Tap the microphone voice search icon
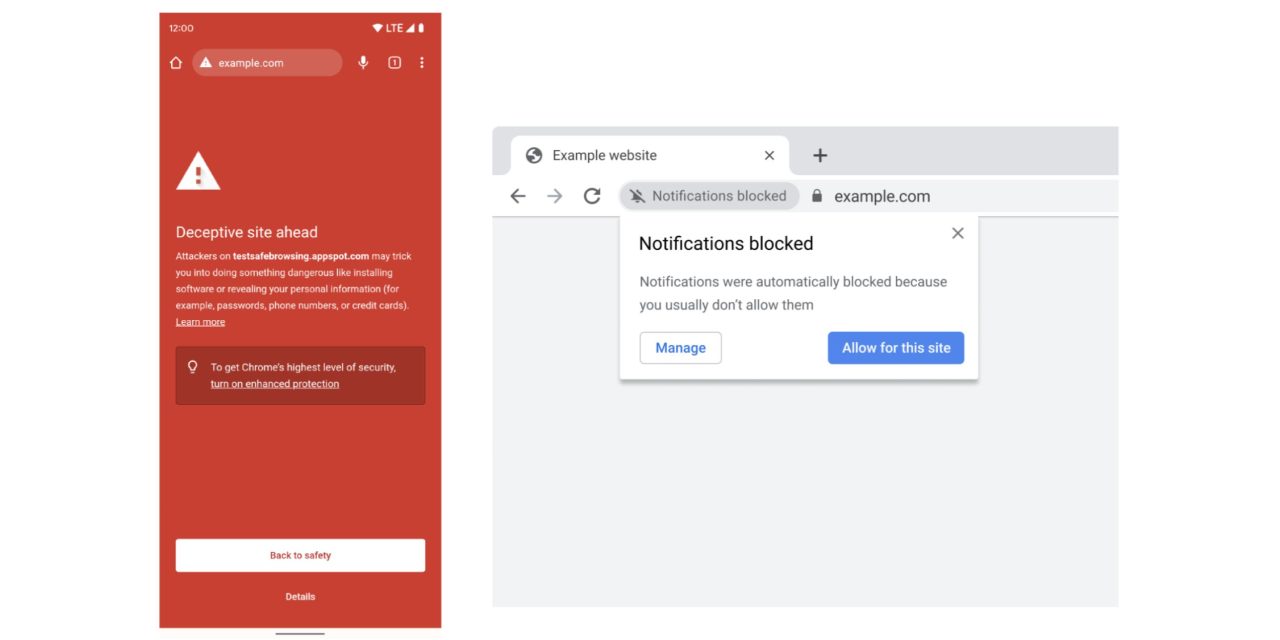1280x640 pixels. point(363,63)
